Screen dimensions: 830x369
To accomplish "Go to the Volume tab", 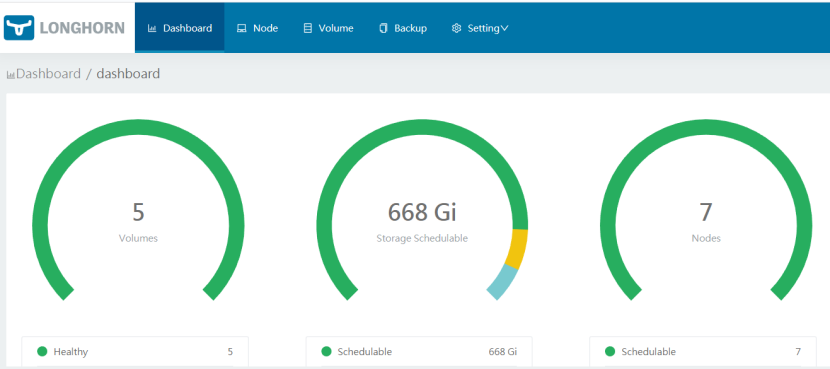I will click(328, 28).
